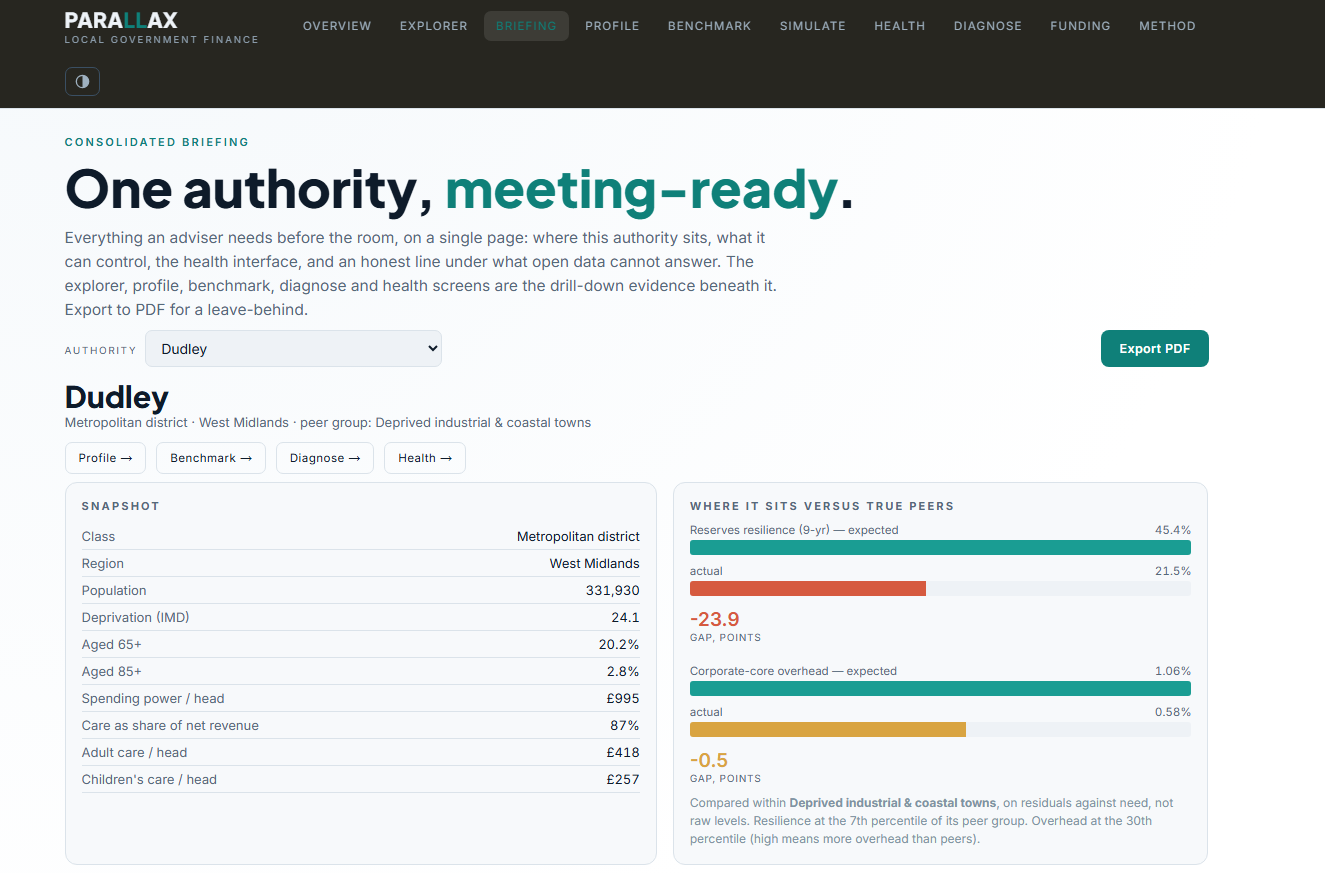The height and width of the screenshot is (873, 1325).
Task: Click the Export PDF button
Action: pyautogui.click(x=1154, y=349)
